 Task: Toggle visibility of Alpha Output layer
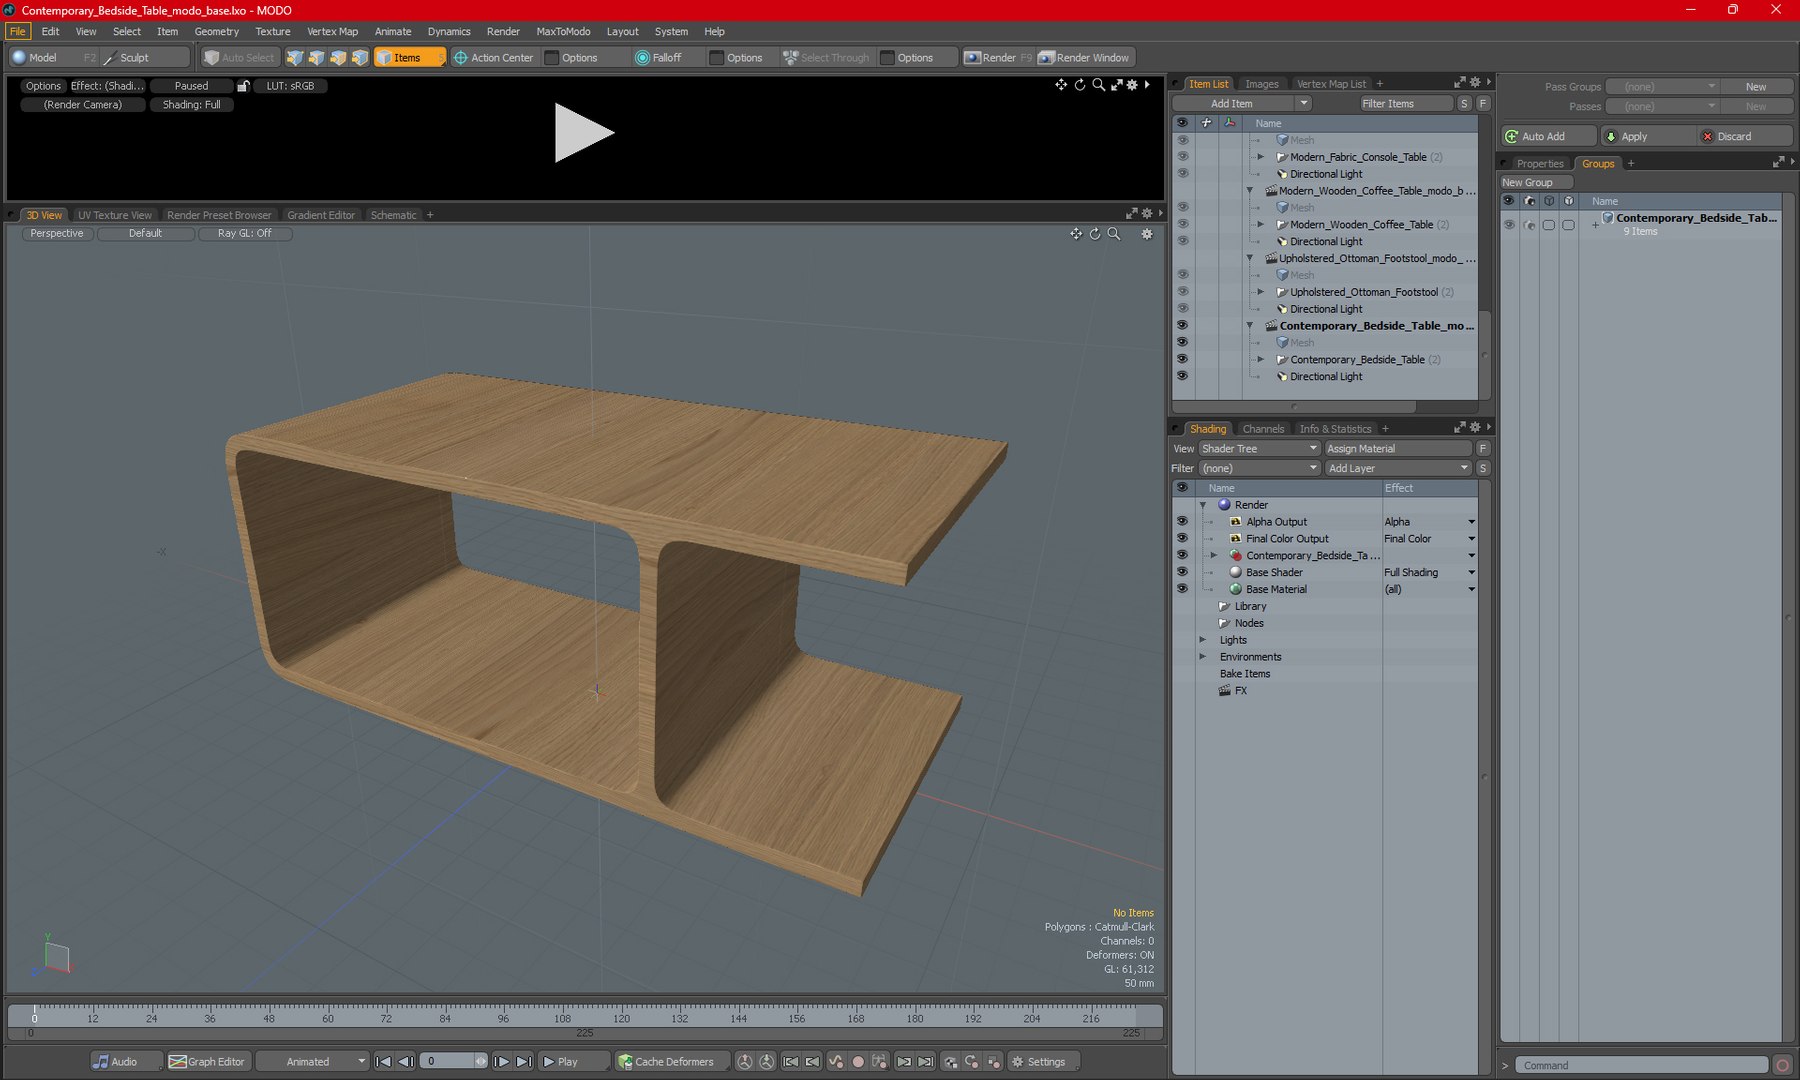point(1182,521)
